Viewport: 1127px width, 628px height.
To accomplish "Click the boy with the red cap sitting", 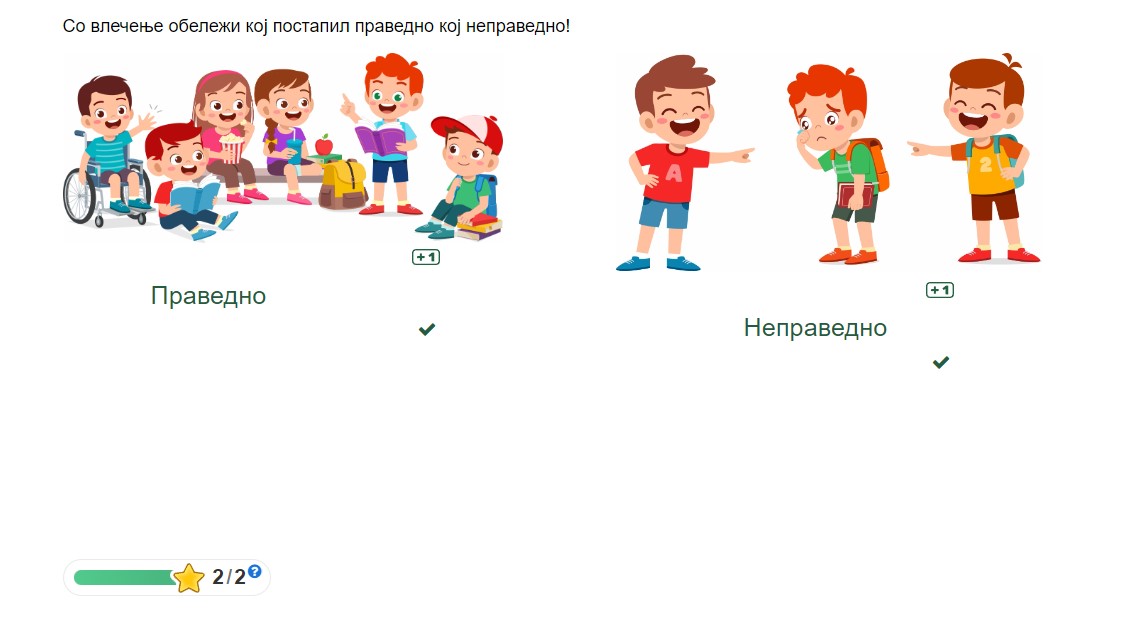I will pos(462,177).
